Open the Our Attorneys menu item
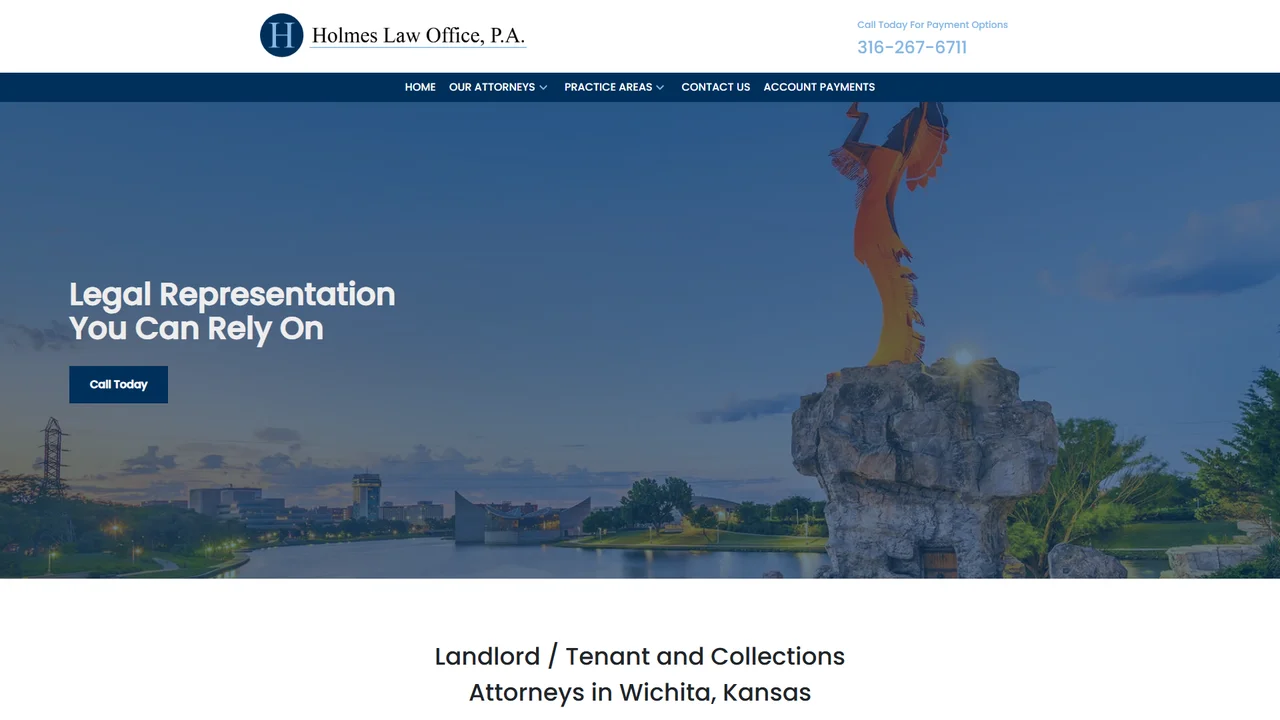 point(492,87)
